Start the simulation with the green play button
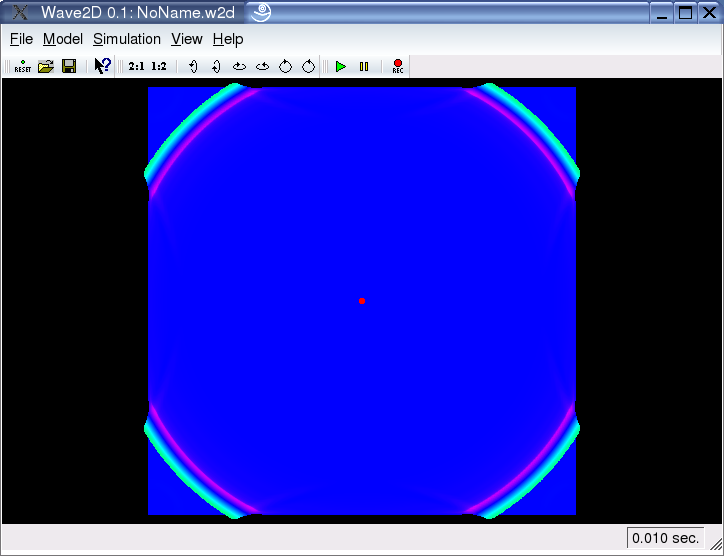 pos(341,66)
